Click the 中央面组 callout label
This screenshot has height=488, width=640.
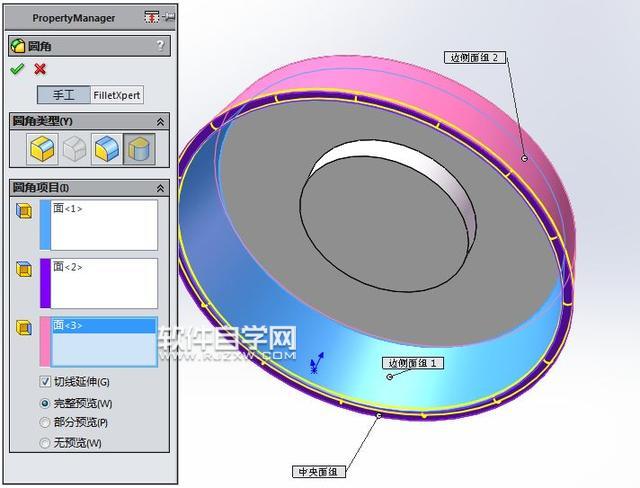click(x=319, y=472)
